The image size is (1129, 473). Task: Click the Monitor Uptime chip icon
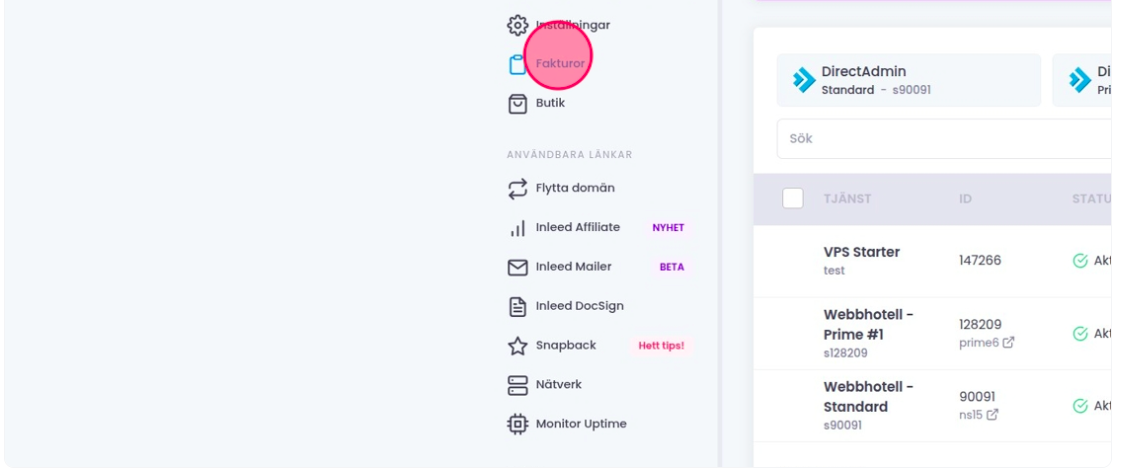(x=517, y=424)
